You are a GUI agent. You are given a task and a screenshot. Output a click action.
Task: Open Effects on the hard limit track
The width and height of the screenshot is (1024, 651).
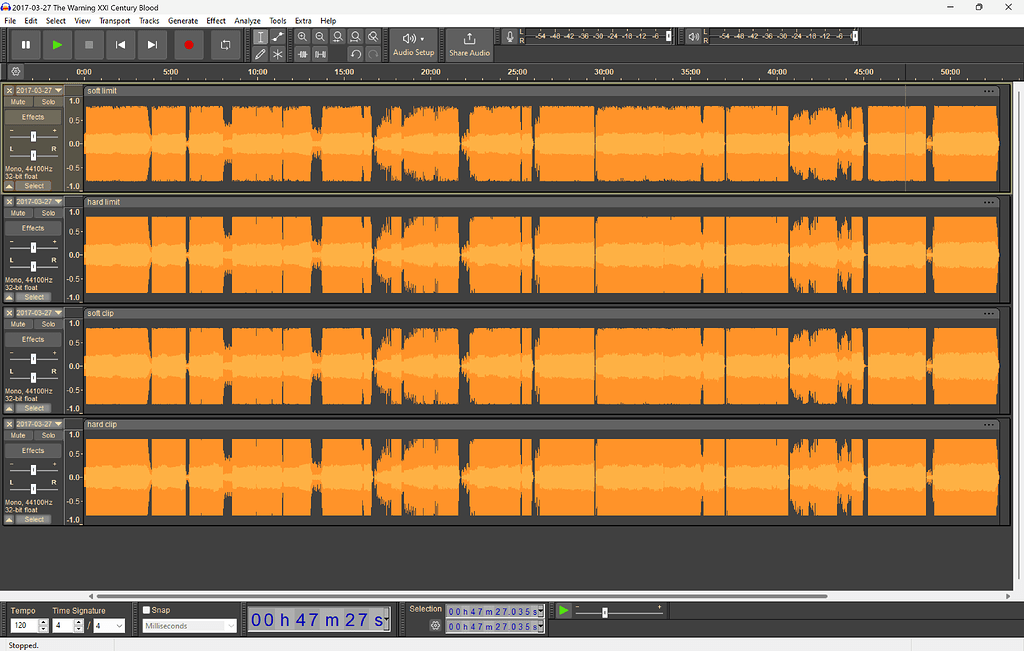pyautogui.click(x=31, y=227)
